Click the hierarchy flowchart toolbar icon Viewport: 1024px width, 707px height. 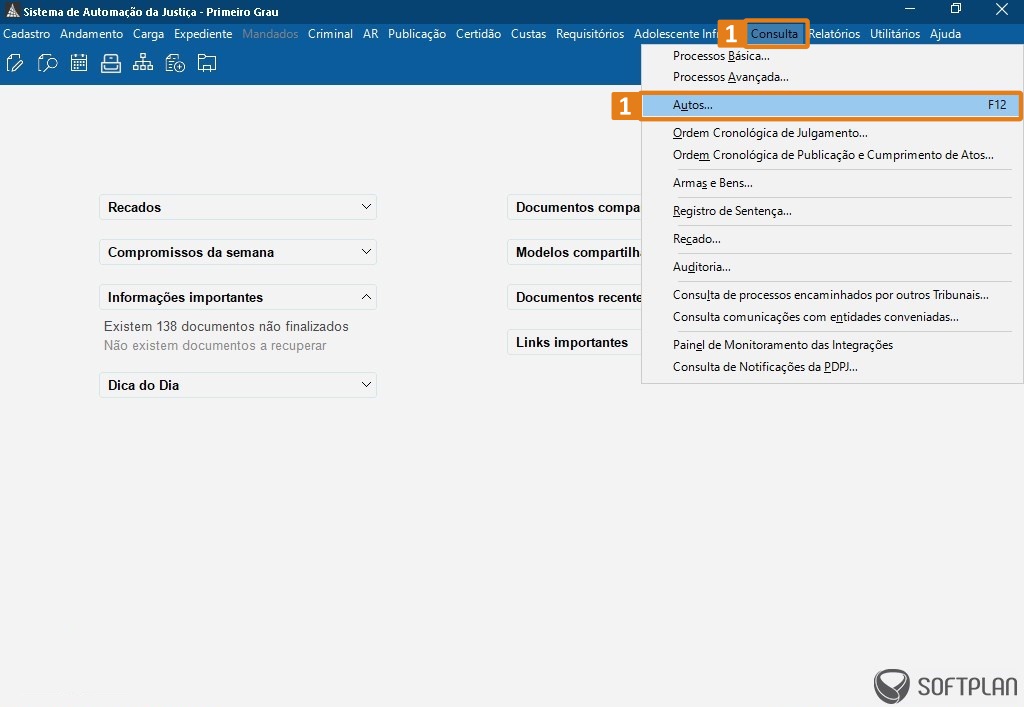143,63
